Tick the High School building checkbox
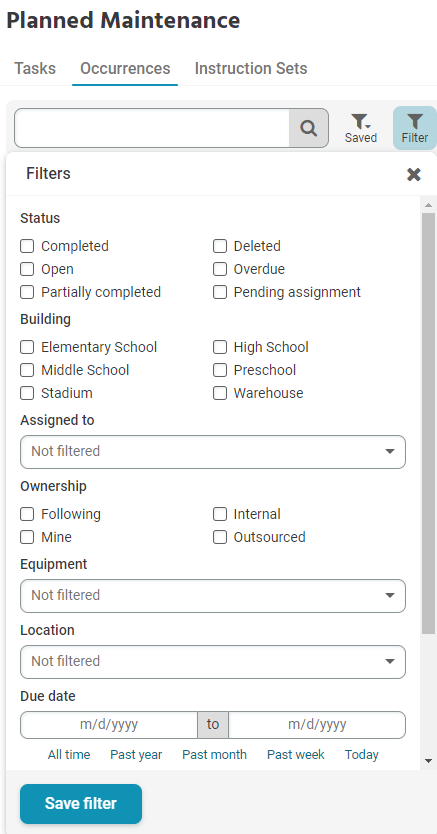The width and height of the screenshot is (437, 834). pyautogui.click(x=220, y=347)
